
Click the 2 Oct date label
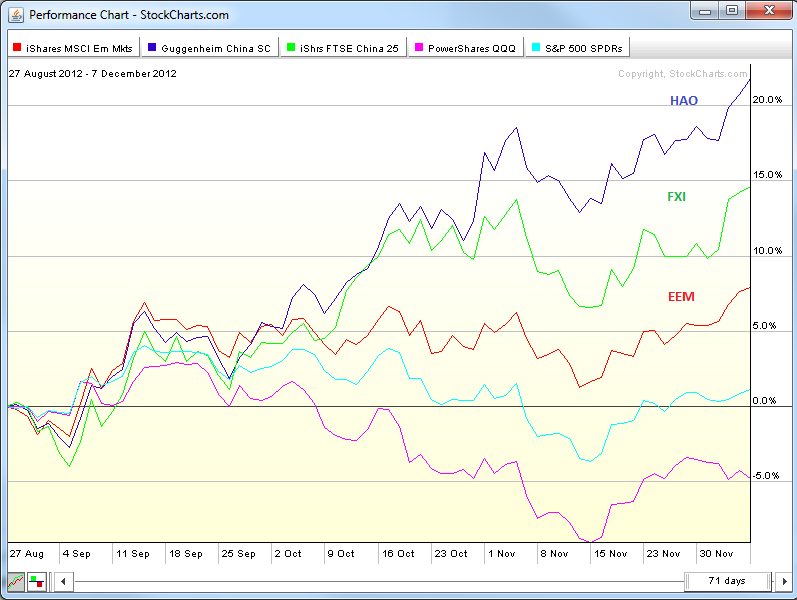[288, 554]
